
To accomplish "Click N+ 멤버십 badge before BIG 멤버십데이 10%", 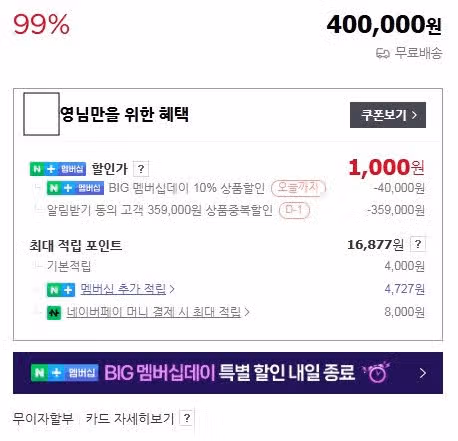I will [x=75, y=188].
